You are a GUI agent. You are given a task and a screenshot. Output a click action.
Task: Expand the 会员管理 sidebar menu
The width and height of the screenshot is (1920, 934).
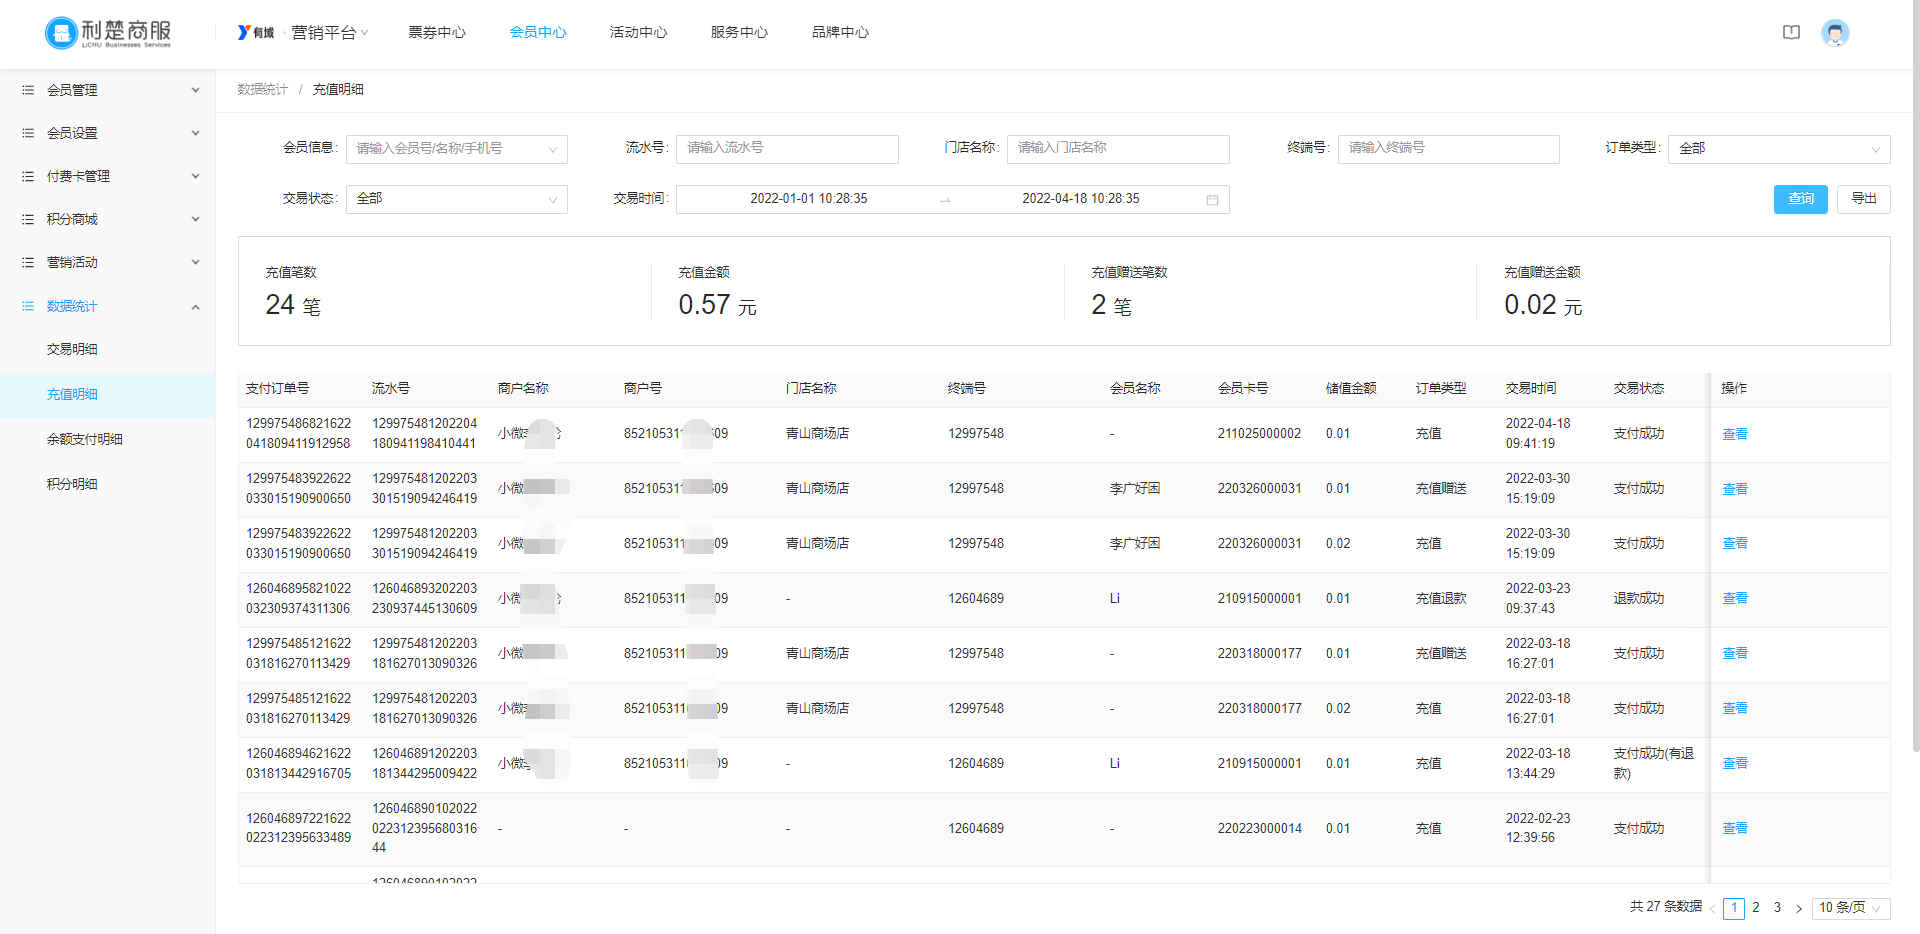(195, 90)
